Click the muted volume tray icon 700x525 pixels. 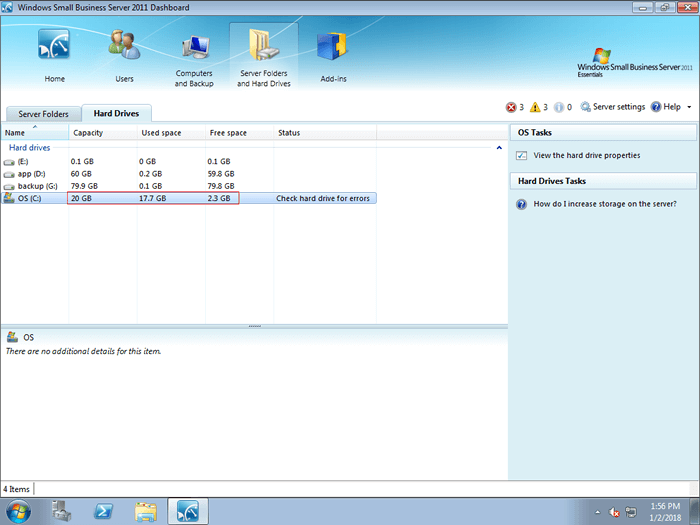[x=614, y=512]
